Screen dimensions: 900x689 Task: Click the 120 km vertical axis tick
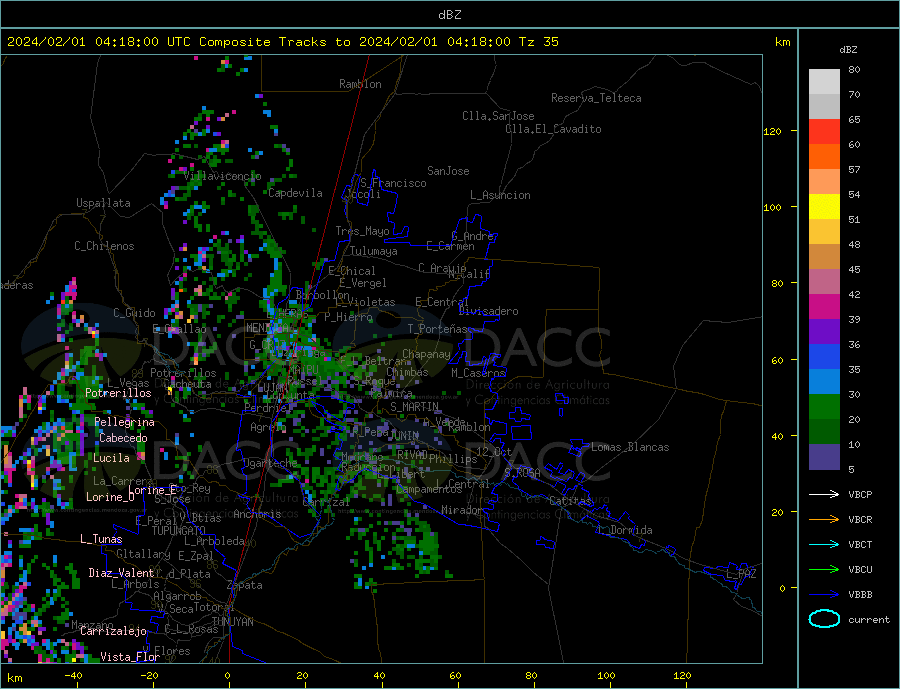[773, 131]
